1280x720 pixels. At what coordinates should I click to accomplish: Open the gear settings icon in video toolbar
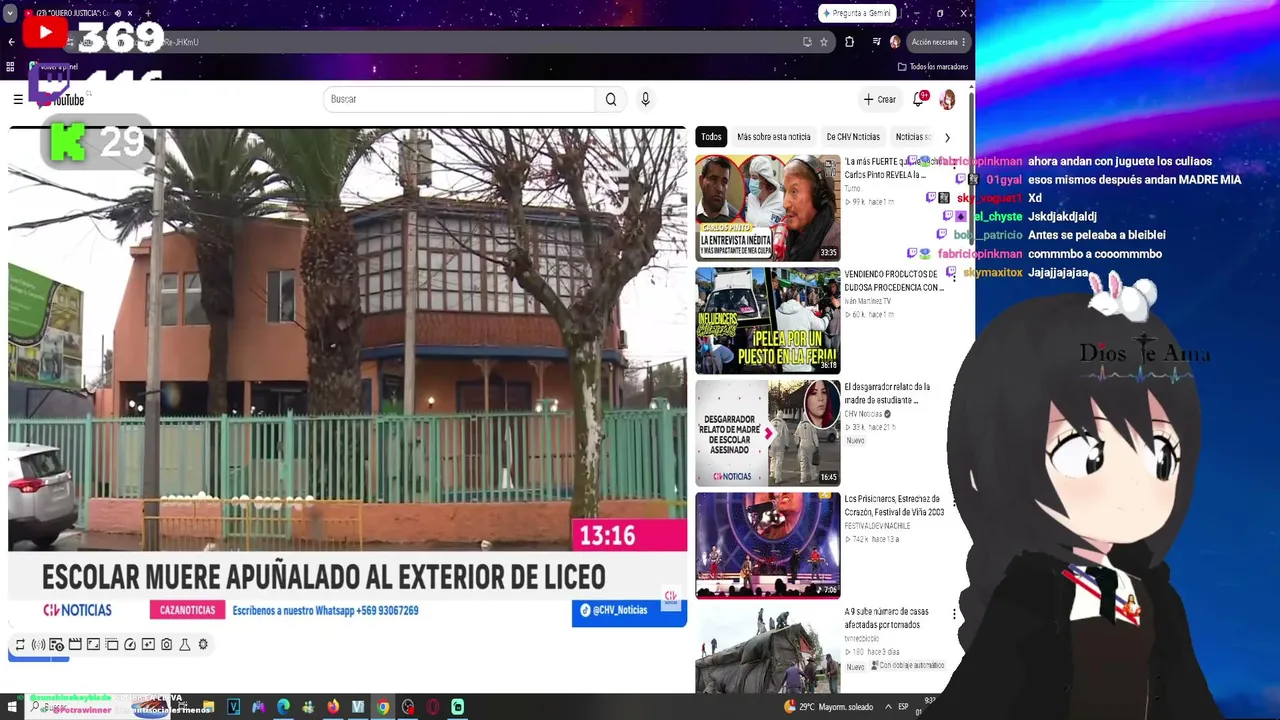click(x=203, y=645)
